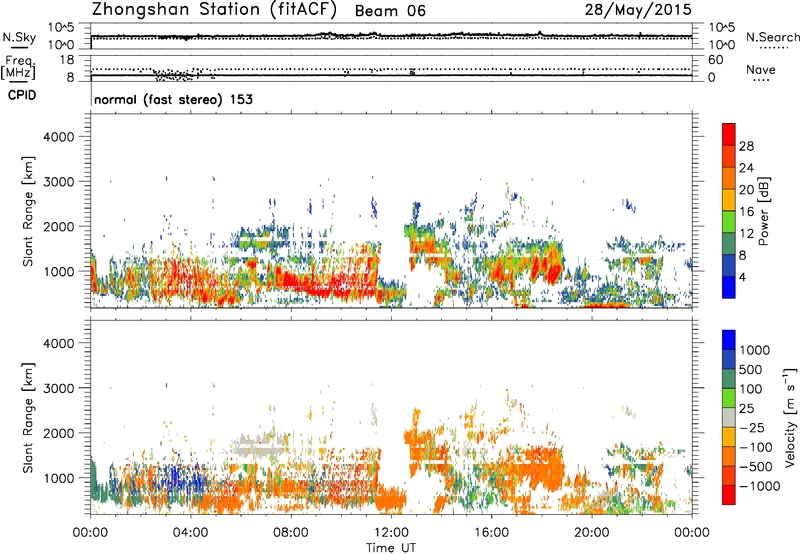Image resolution: width=800 pixels, height=554 pixels.
Task: Click the '1000' tick of velocity panel's range axis
Action: (59, 477)
